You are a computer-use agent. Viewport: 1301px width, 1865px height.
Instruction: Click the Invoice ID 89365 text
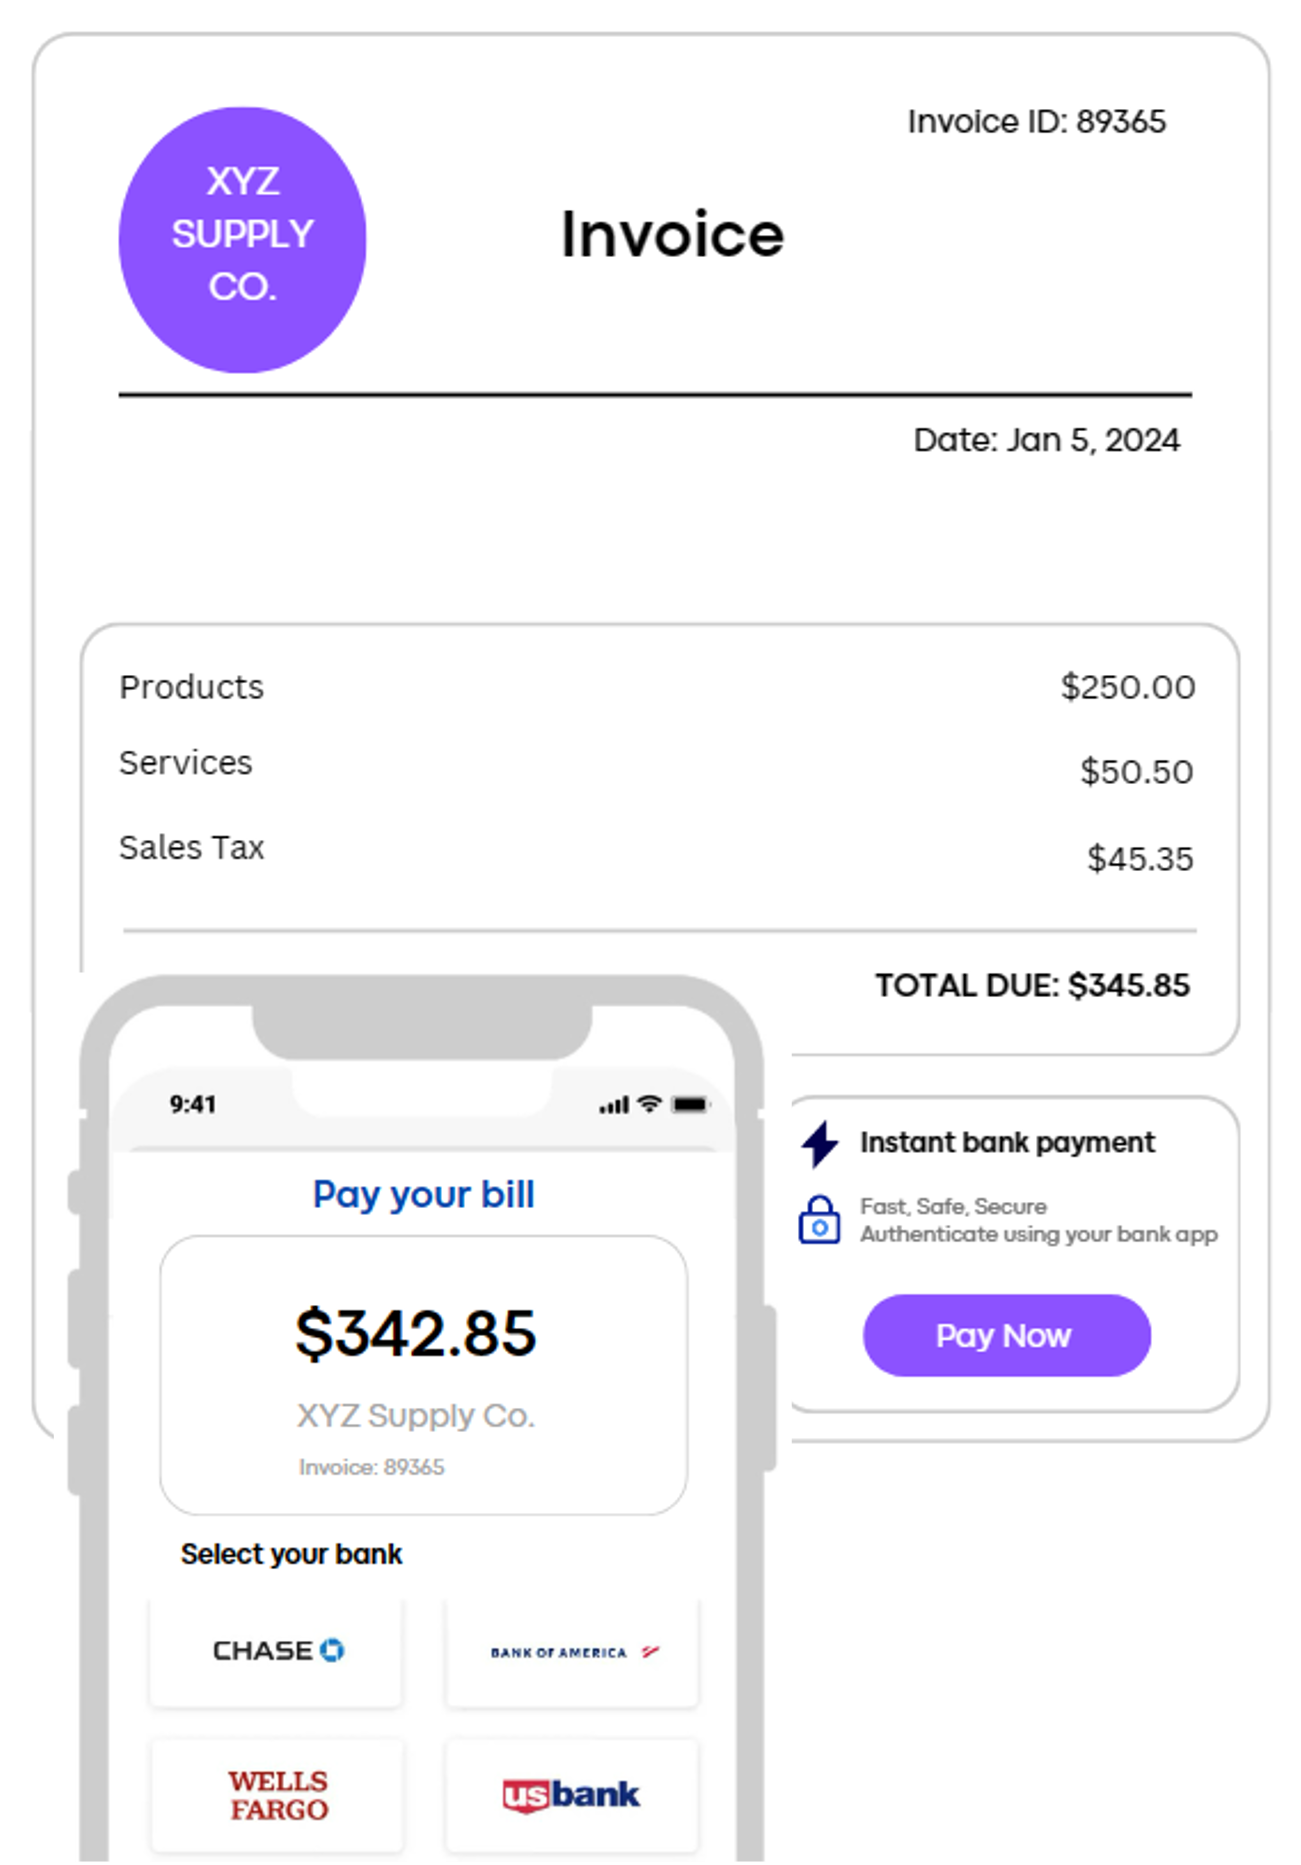(x=1036, y=122)
